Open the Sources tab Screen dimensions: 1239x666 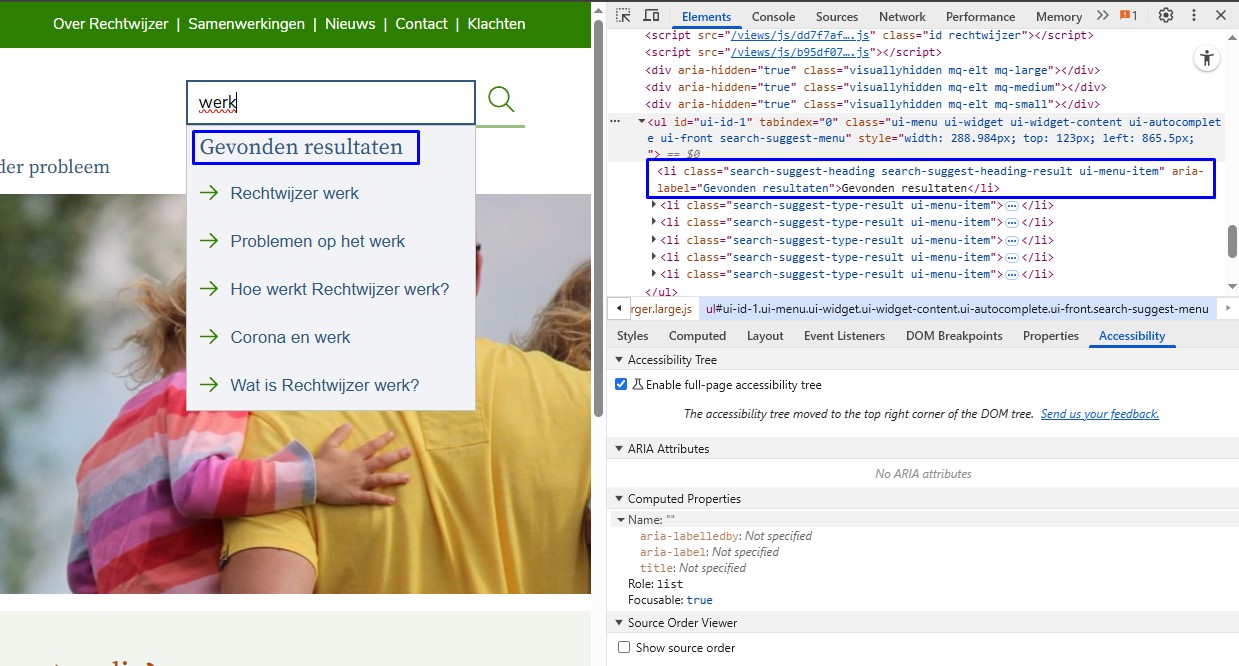click(836, 16)
